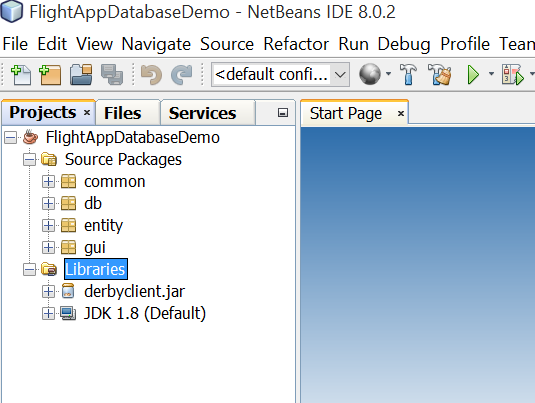This screenshot has width=535, height=403.
Task: Expand the gui package node
Action: (x=48, y=247)
